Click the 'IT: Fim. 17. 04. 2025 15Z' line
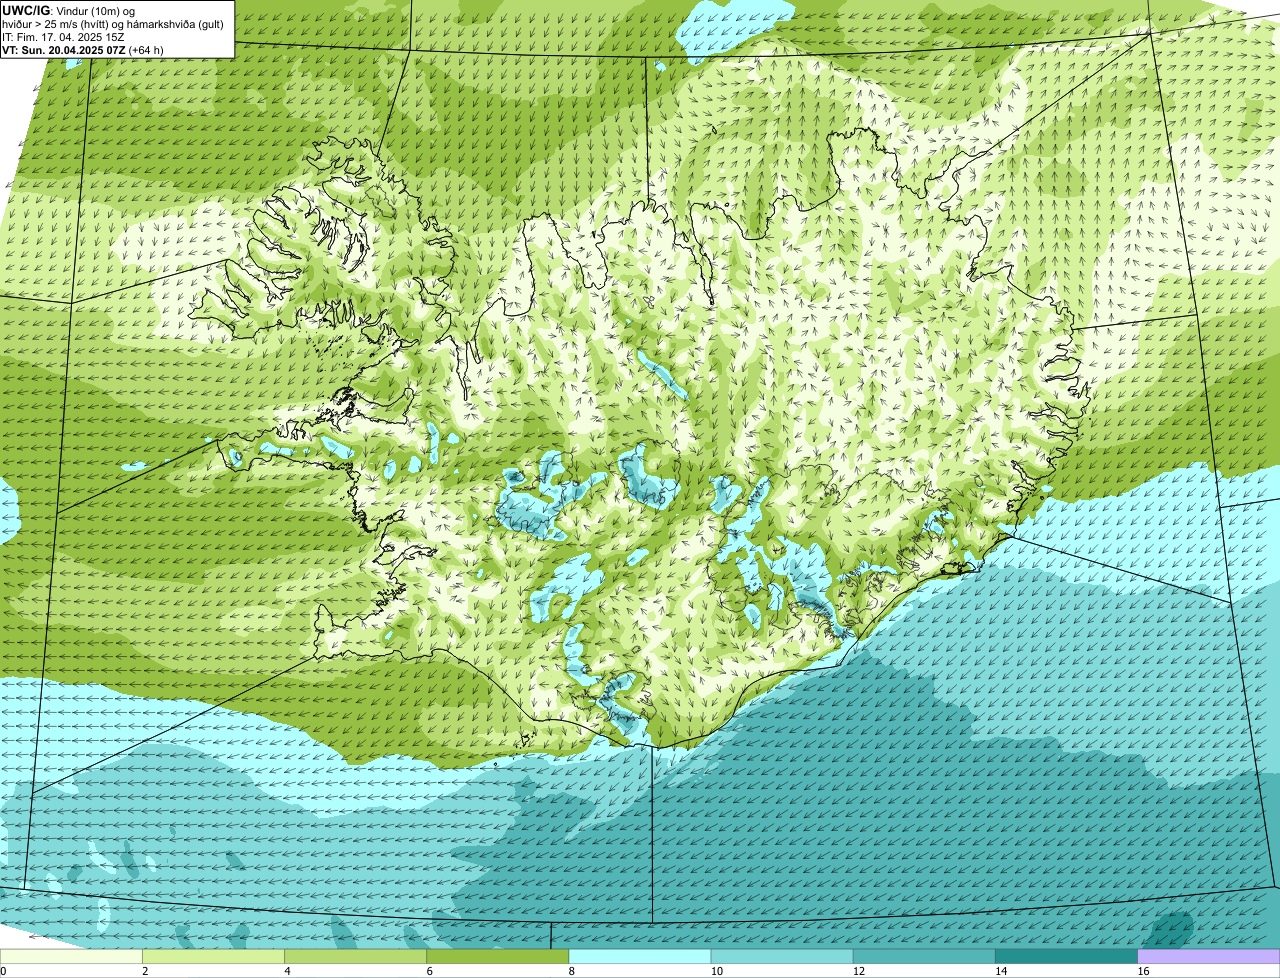 63,37
